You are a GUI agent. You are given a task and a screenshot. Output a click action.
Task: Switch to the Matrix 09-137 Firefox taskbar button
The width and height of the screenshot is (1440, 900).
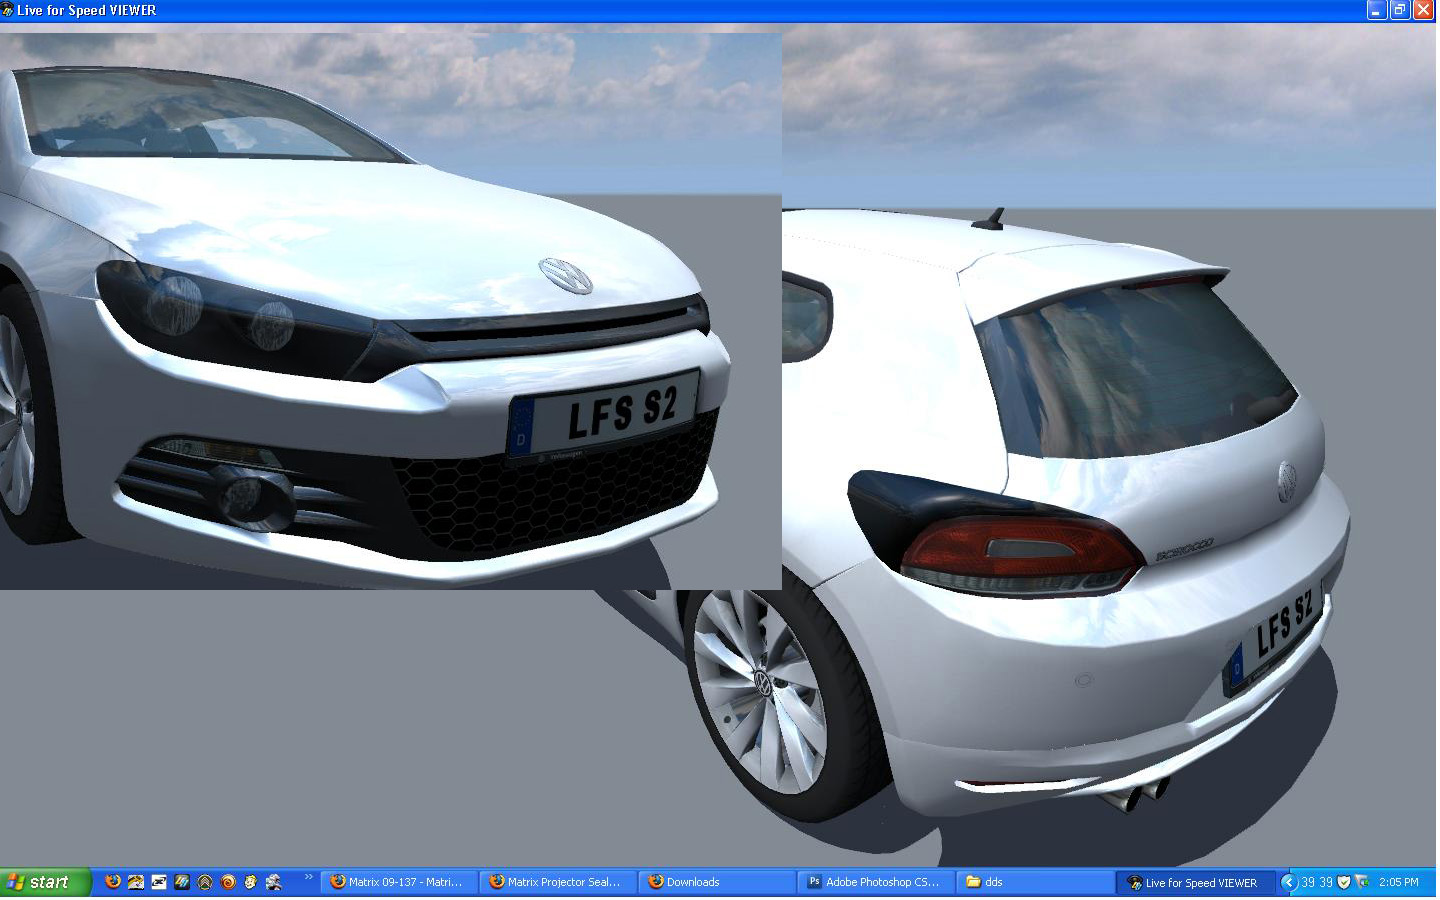tap(397, 882)
